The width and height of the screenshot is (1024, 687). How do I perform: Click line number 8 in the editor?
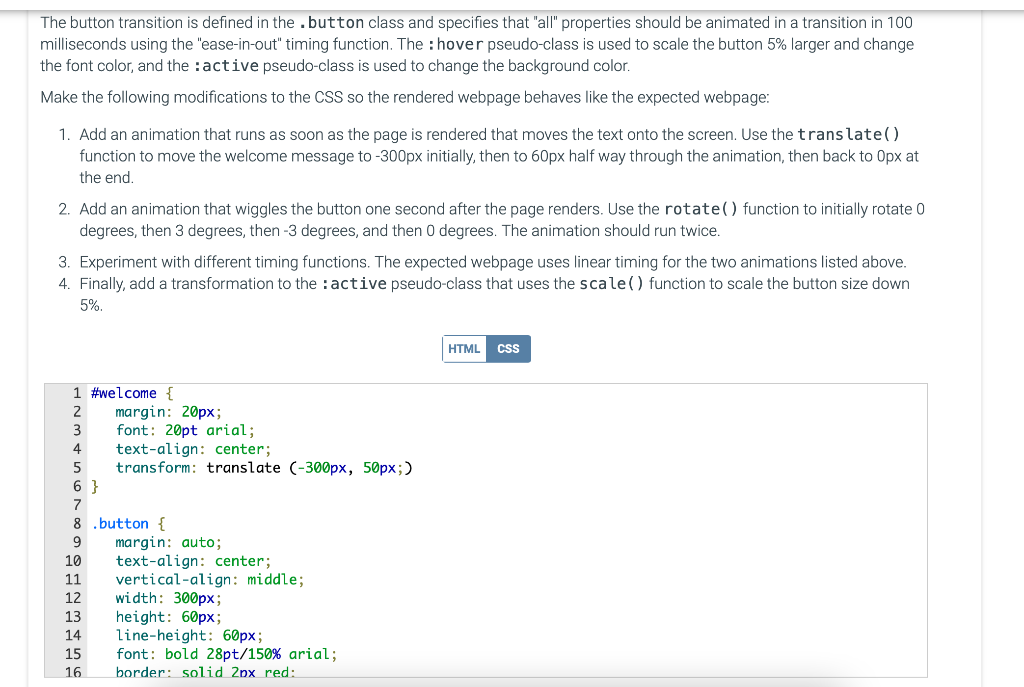(x=77, y=523)
